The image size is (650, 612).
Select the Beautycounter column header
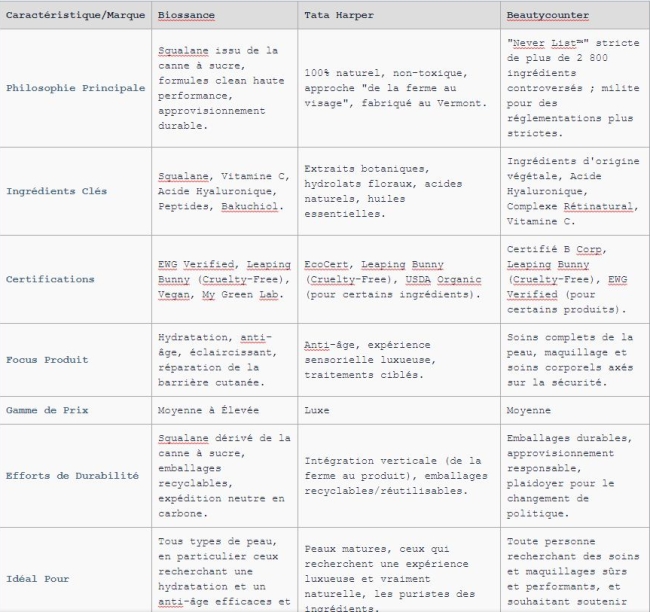pyautogui.click(x=548, y=16)
